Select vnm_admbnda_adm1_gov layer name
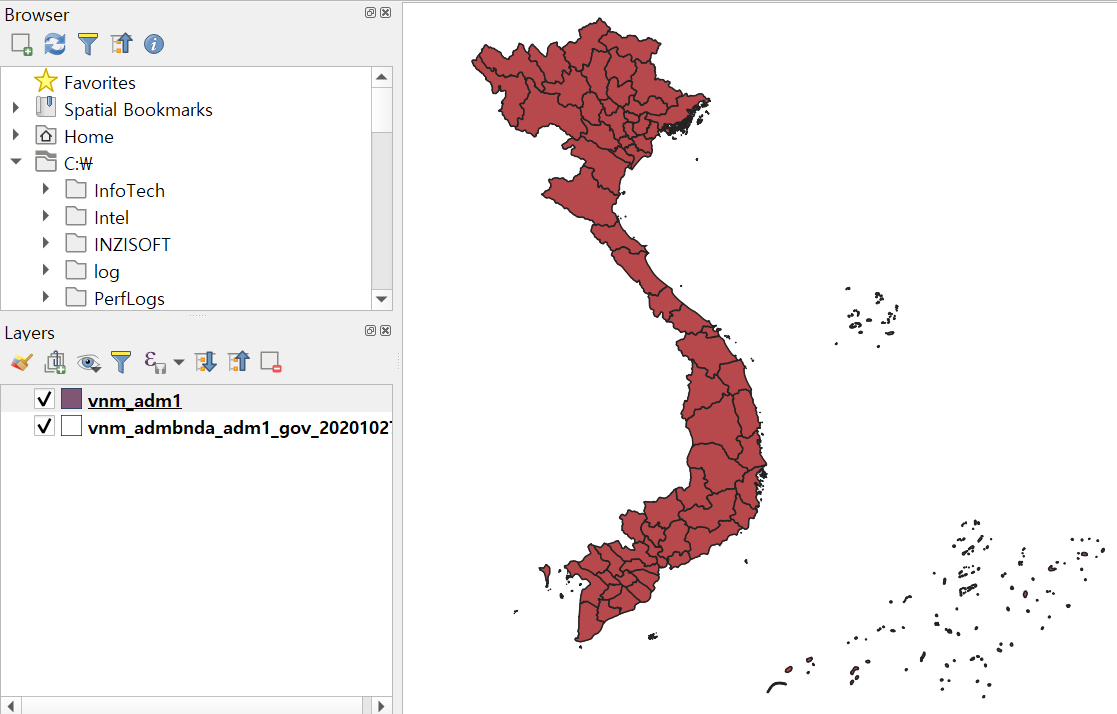Viewport: 1117px width, 714px height. [239, 428]
